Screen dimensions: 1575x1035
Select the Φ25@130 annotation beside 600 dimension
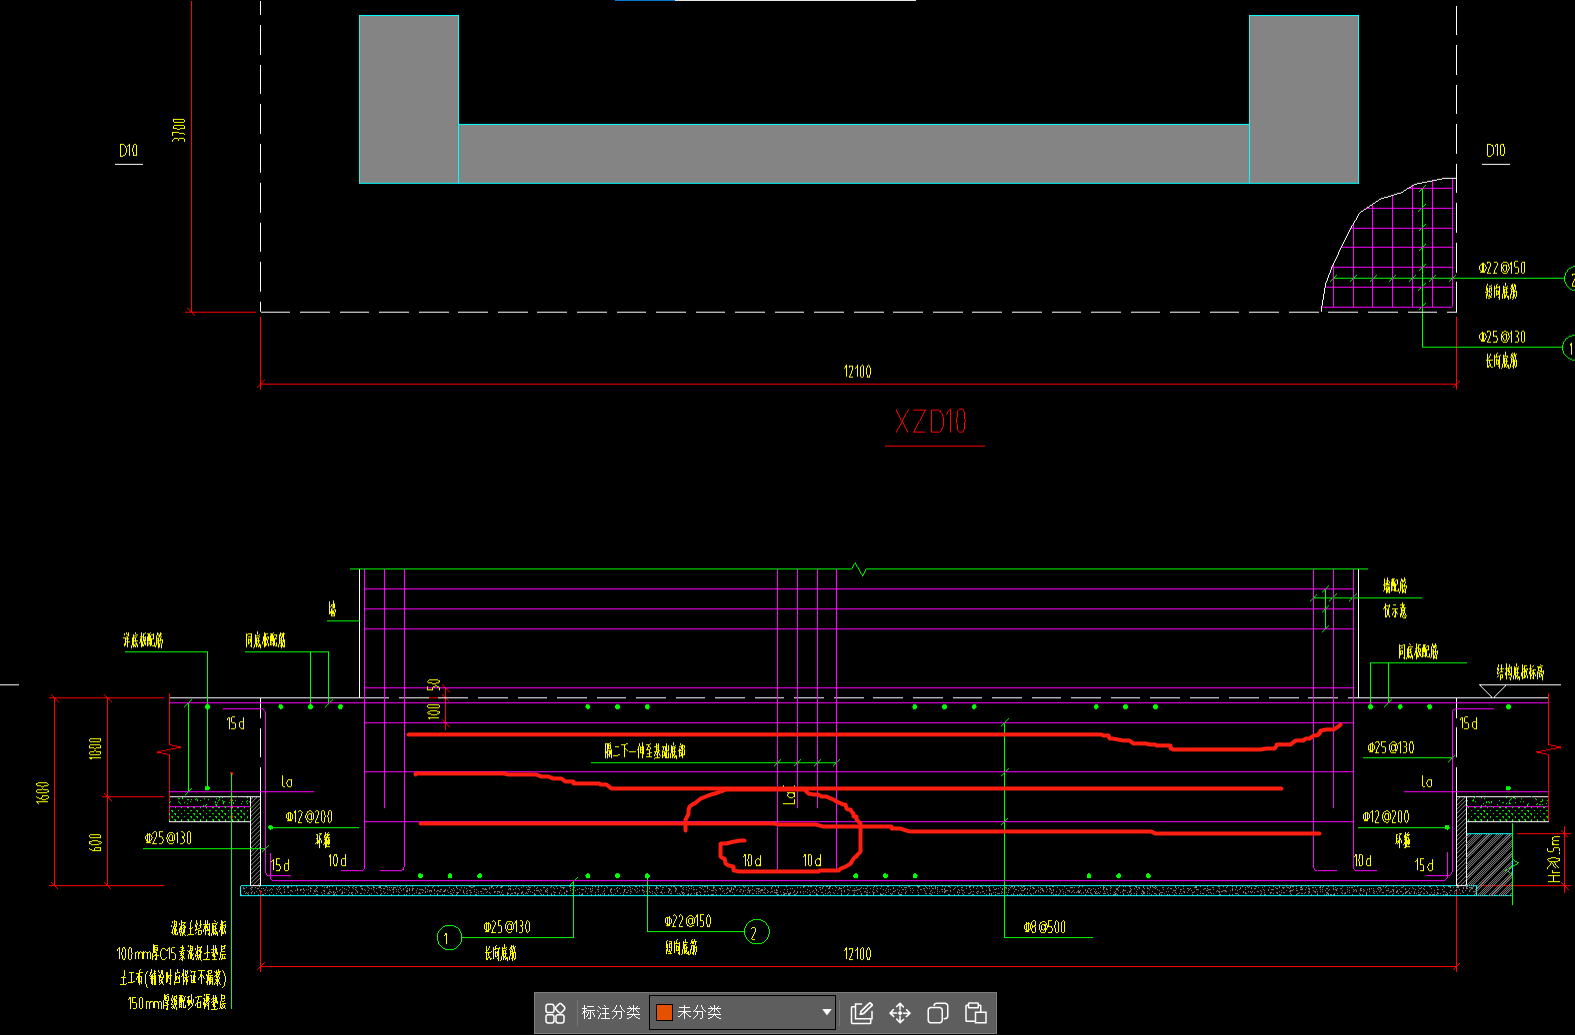[168, 838]
